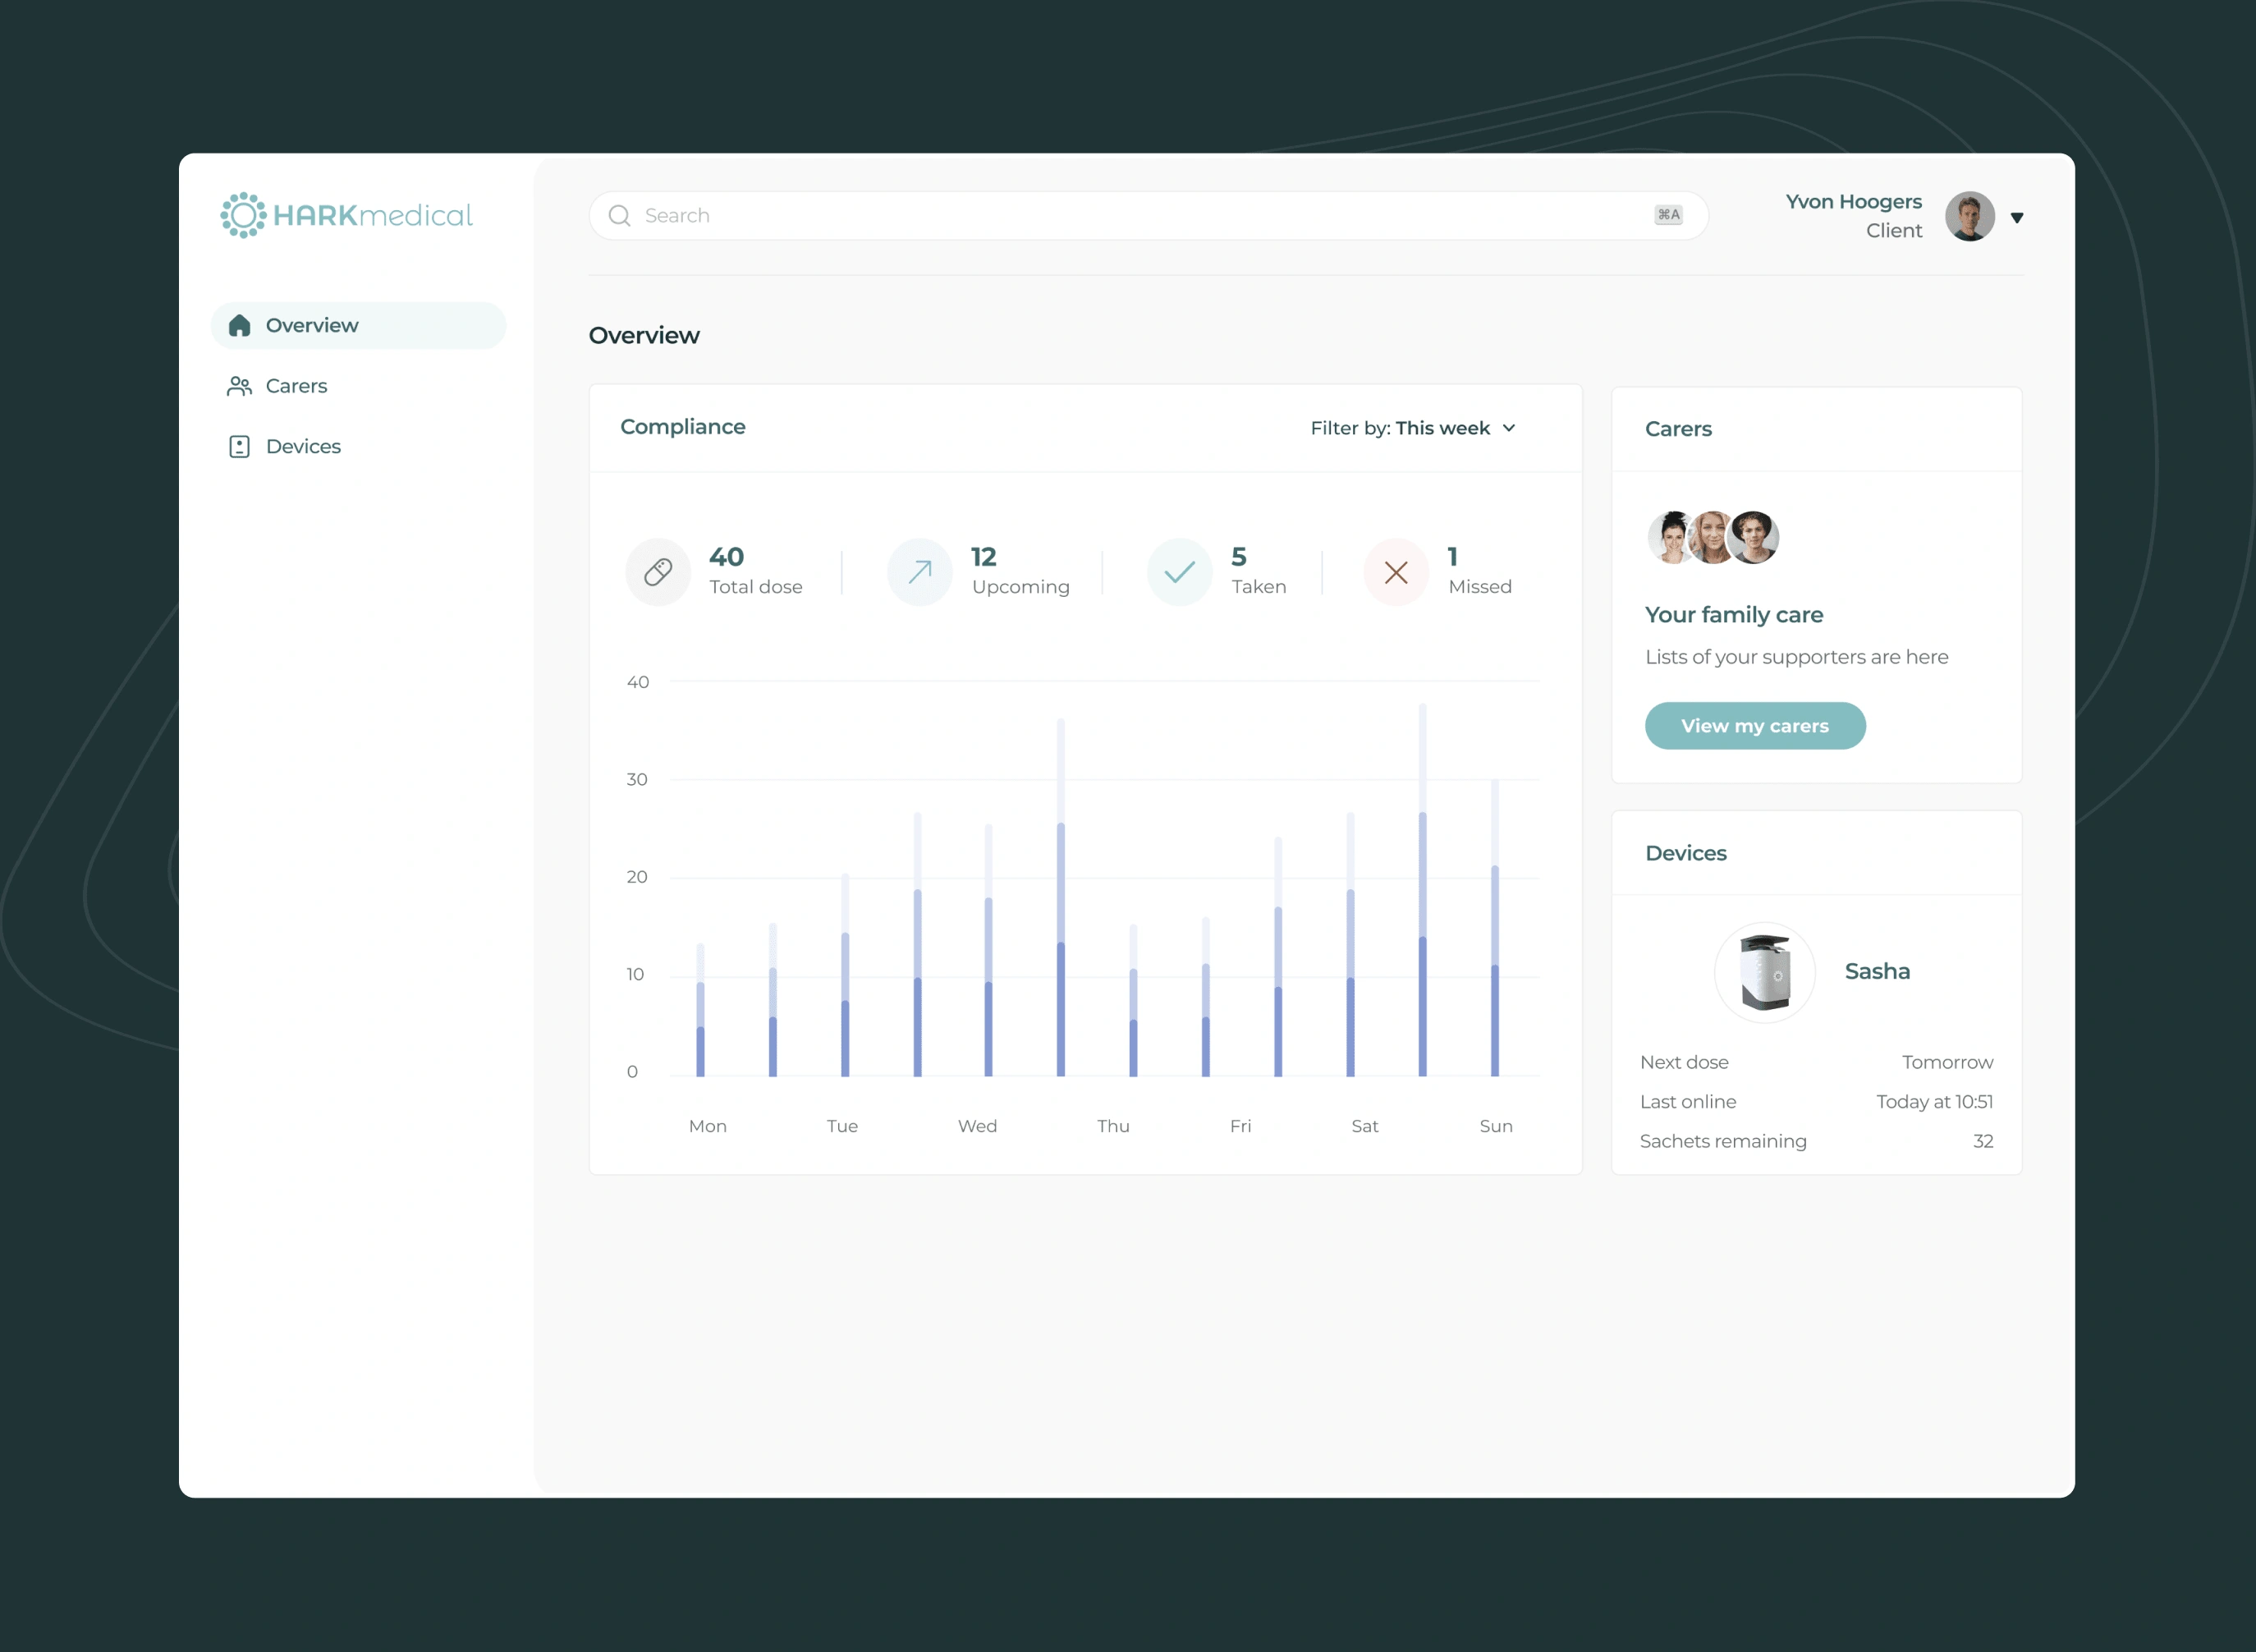Click the Yvon Hoogers name text
Viewport: 2256px width, 1652px height.
click(1853, 201)
